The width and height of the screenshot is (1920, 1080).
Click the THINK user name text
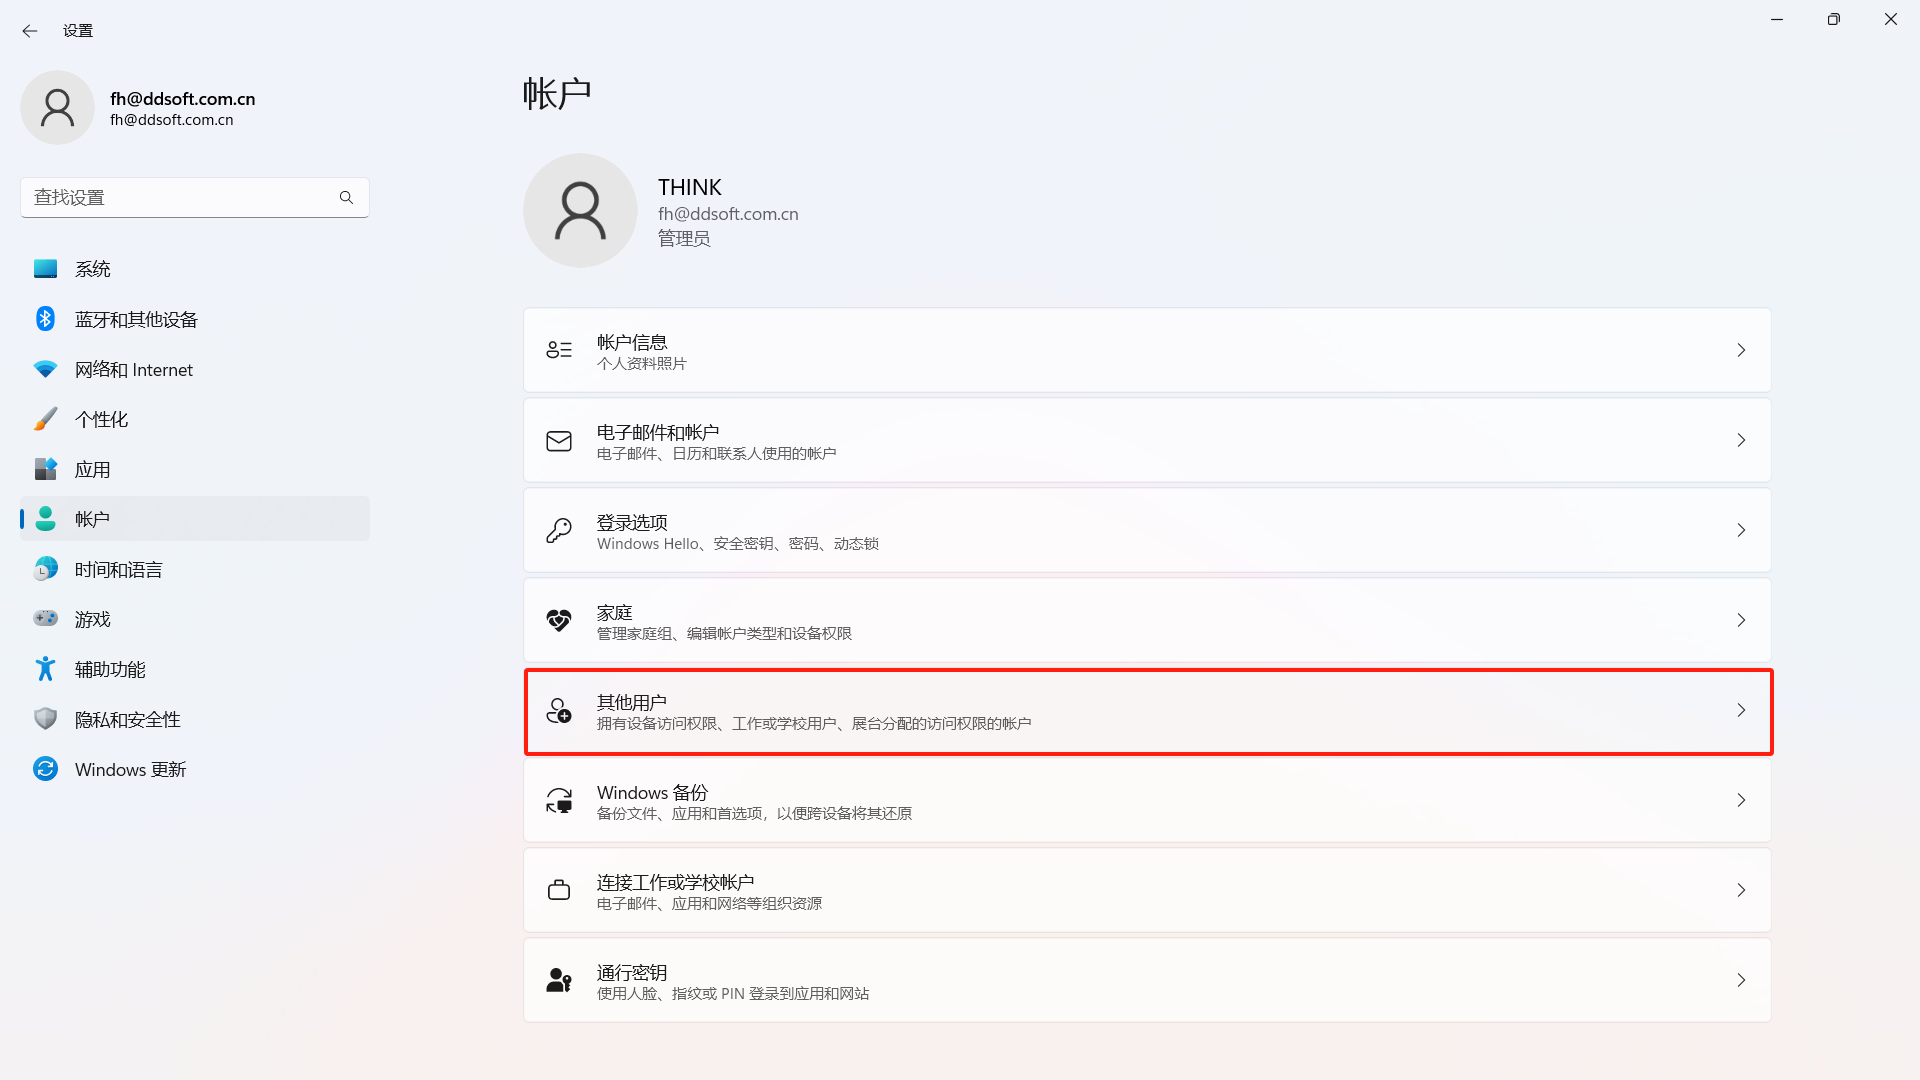pyautogui.click(x=690, y=187)
